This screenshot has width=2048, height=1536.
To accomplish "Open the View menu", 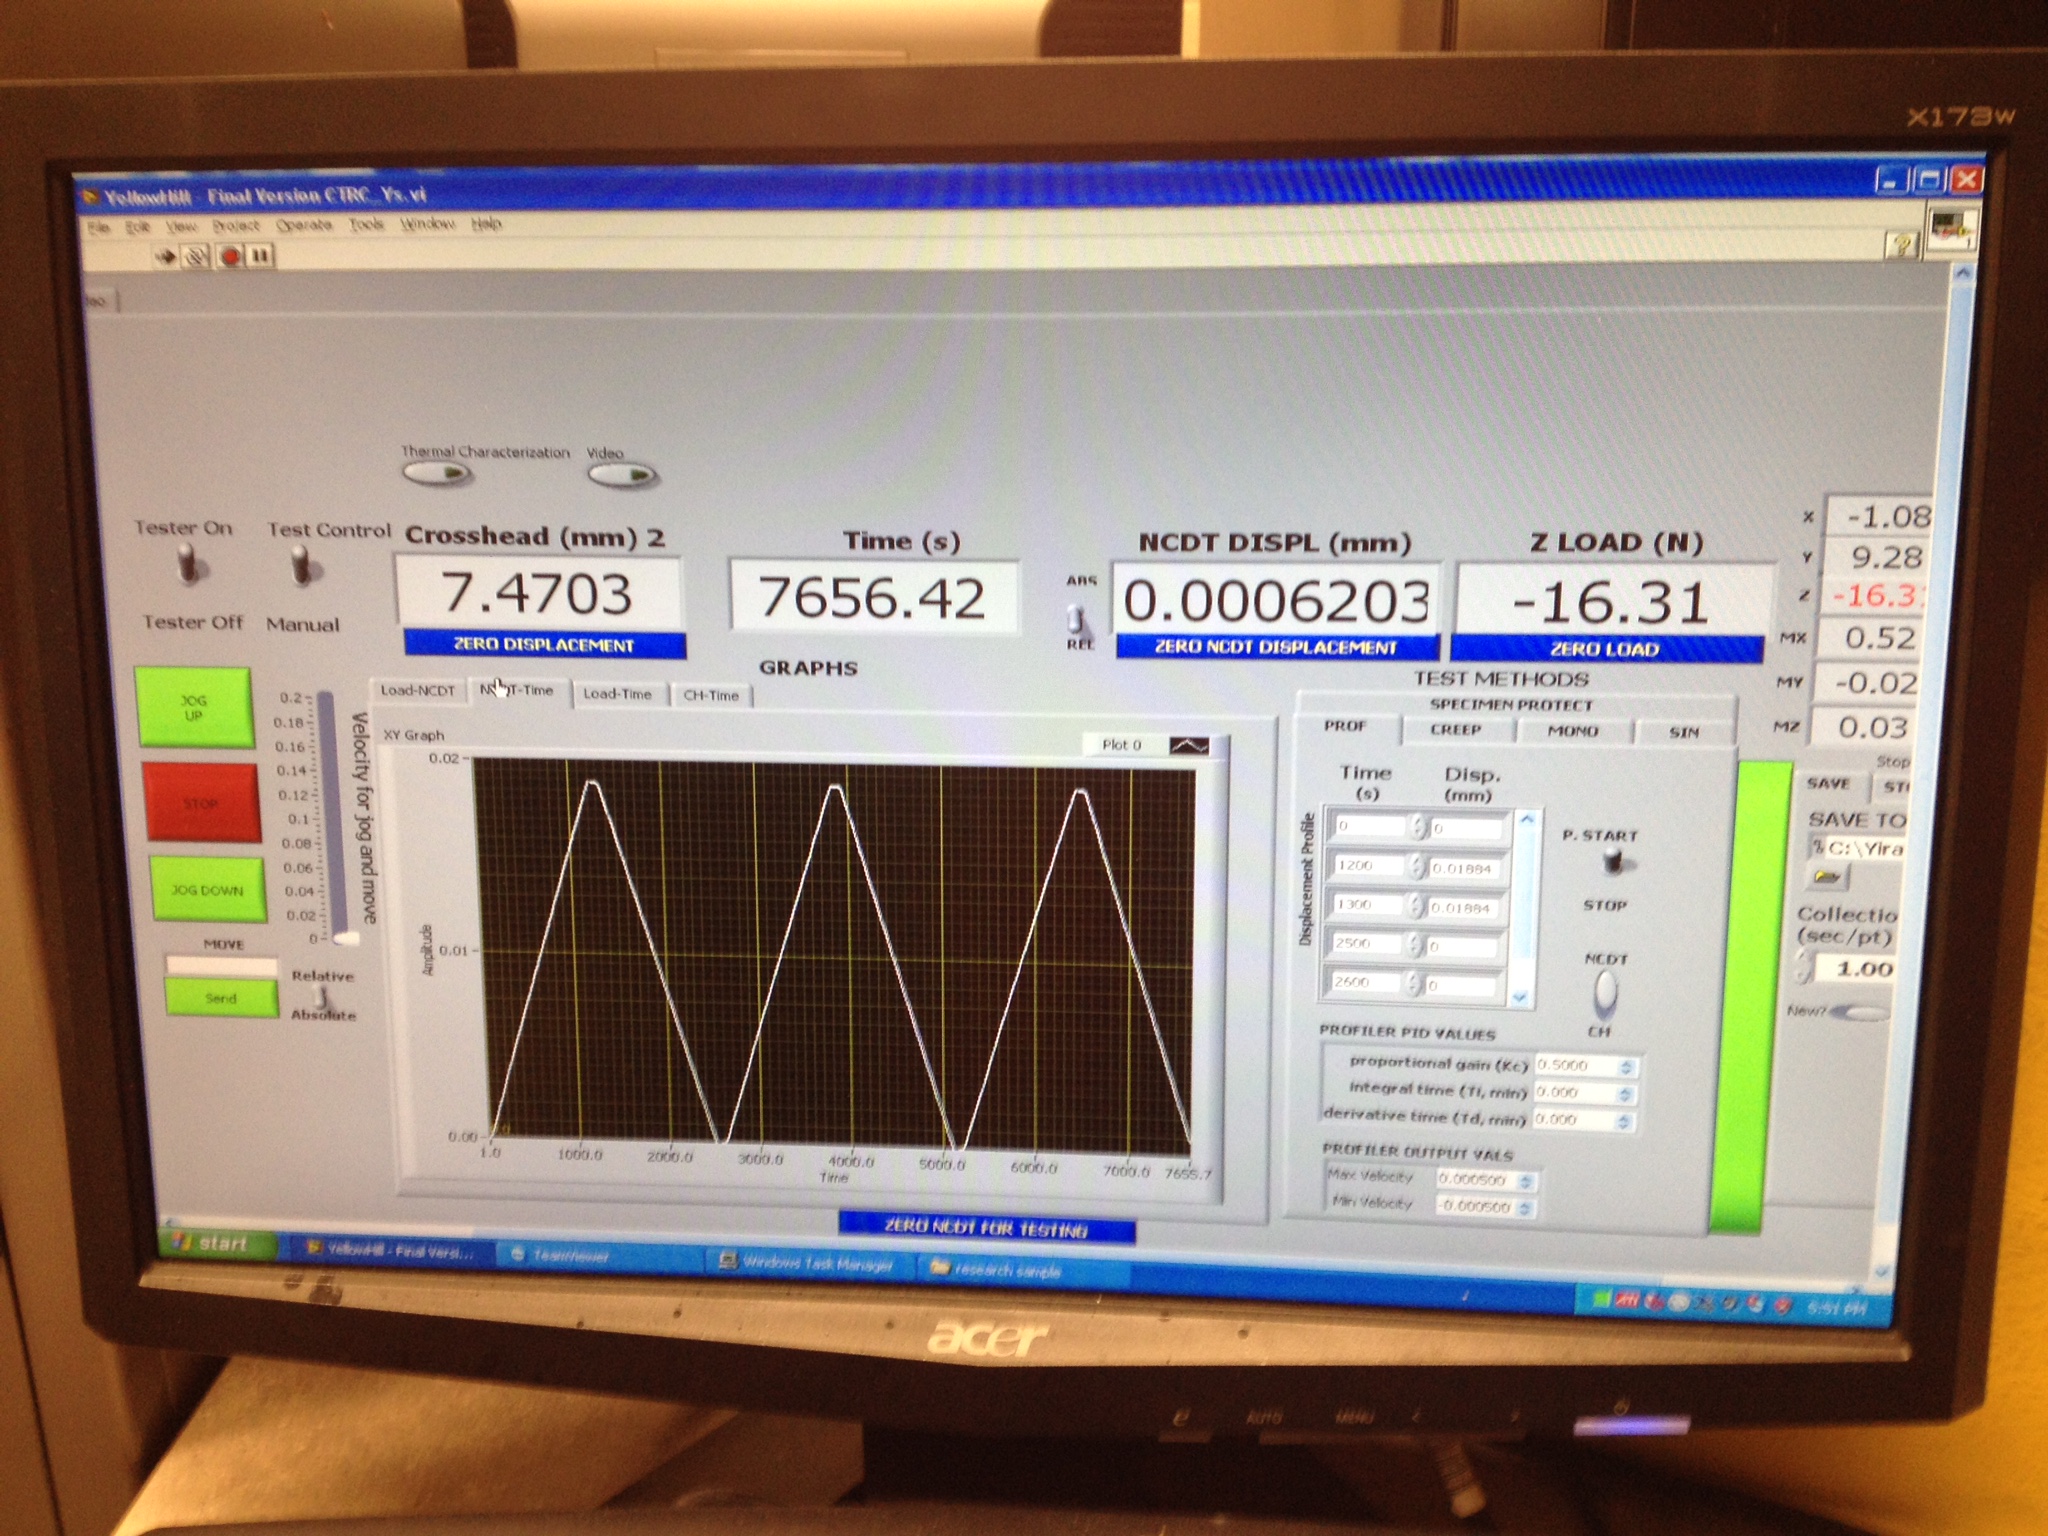I will click(x=182, y=227).
